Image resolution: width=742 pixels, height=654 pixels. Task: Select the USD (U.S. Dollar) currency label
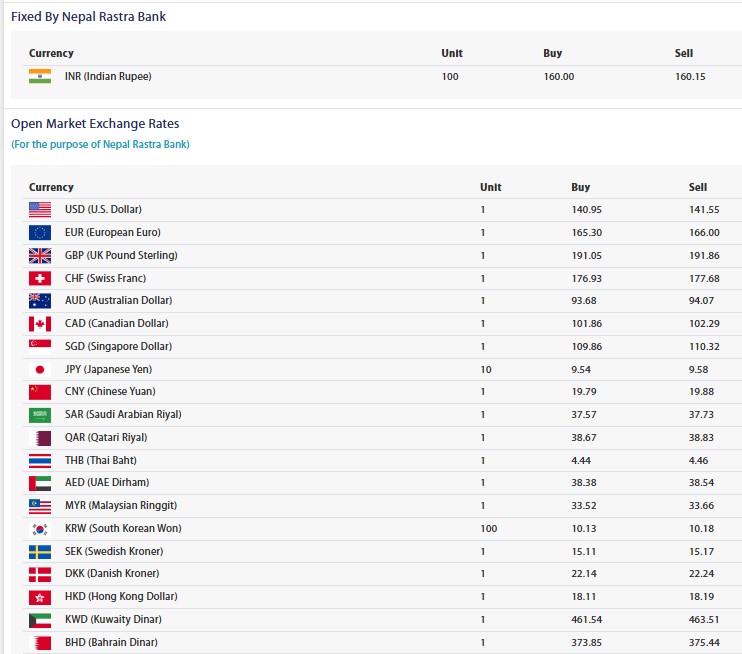point(103,210)
